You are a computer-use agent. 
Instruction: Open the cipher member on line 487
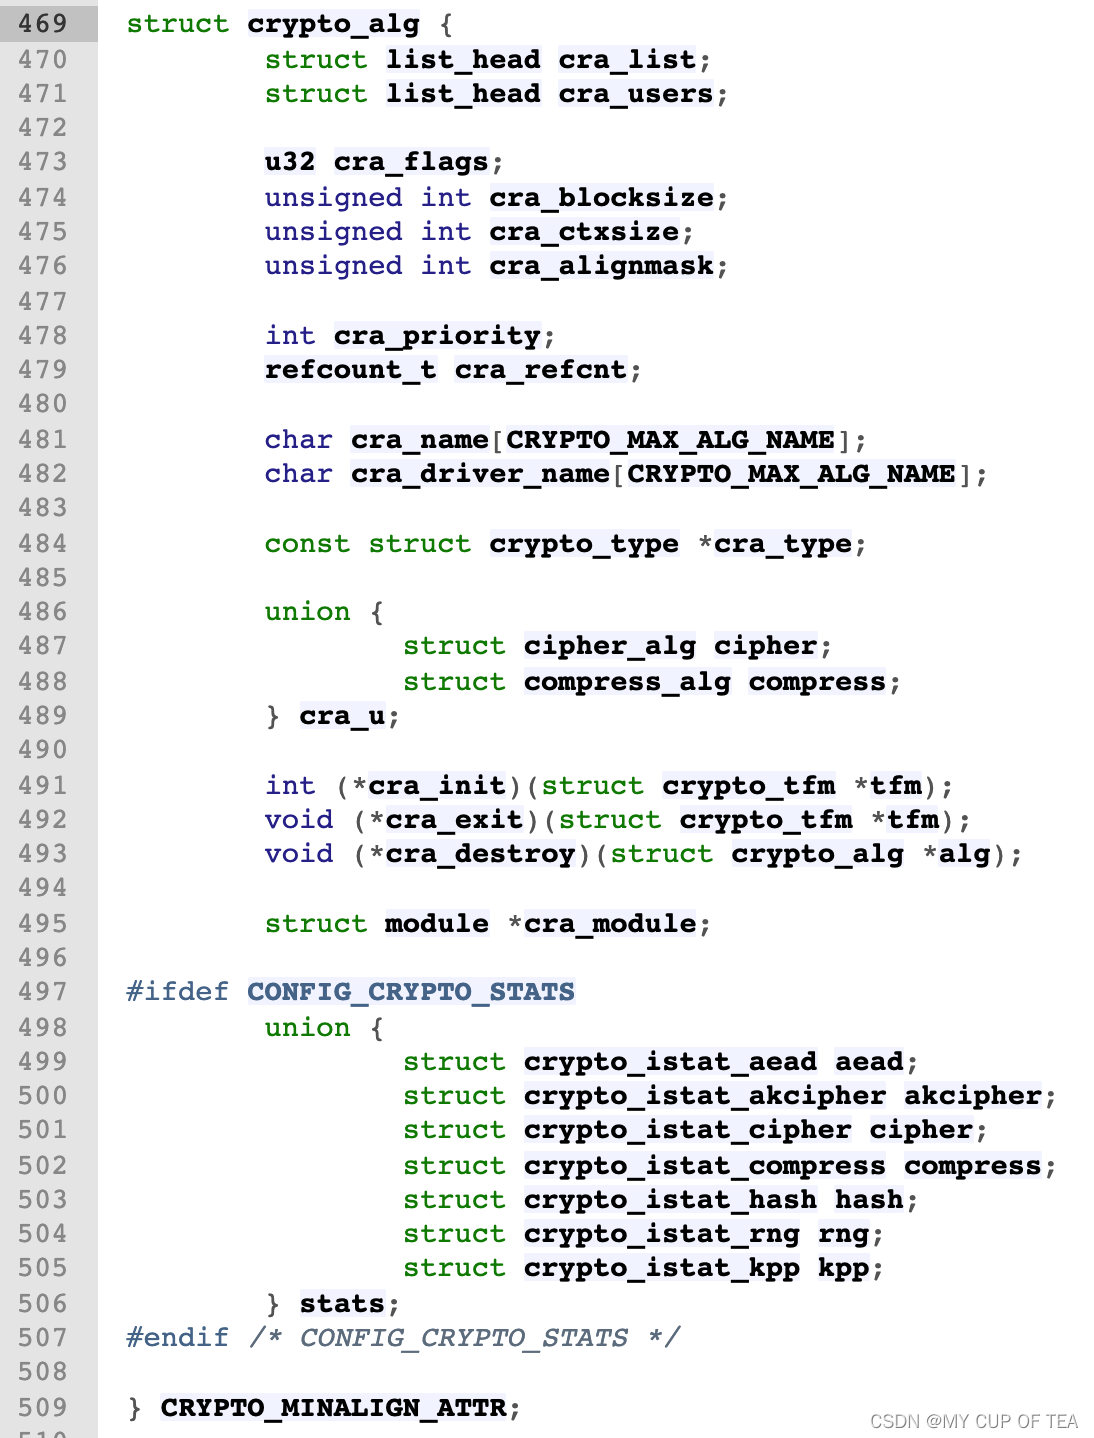[x=766, y=646]
